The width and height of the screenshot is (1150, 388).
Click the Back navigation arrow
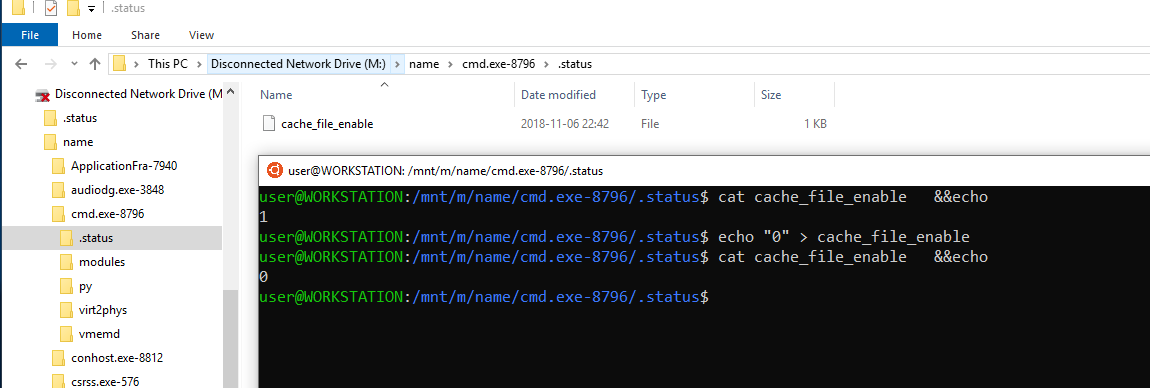click(21, 64)
